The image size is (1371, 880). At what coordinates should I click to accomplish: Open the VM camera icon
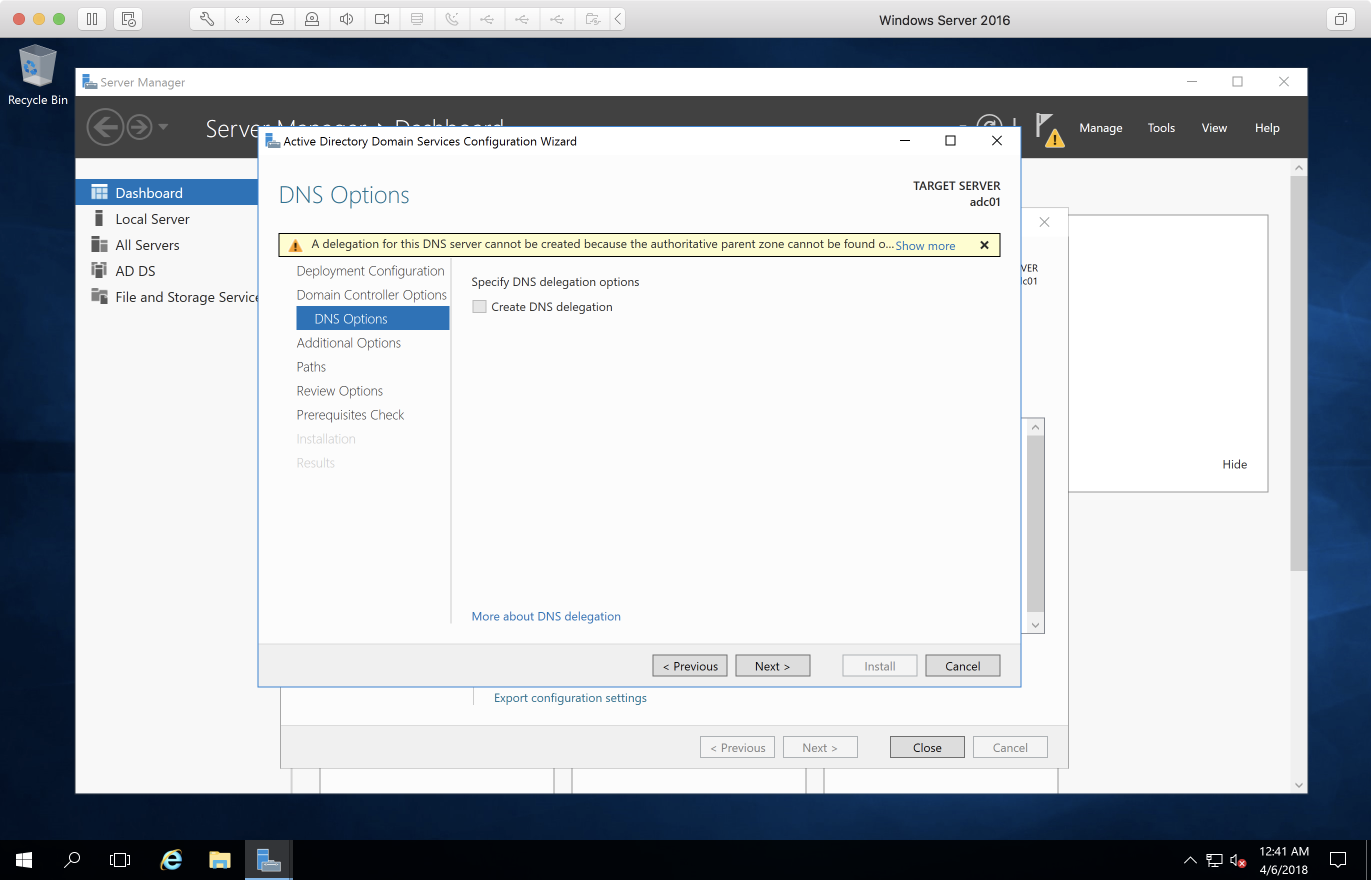381,19
